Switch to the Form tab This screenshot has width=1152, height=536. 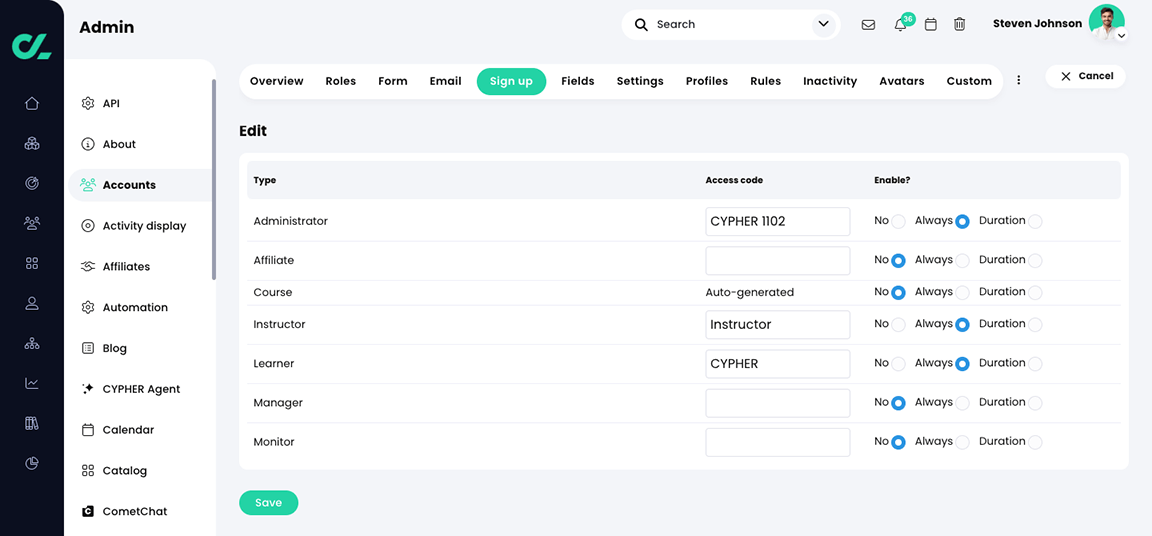click(393, 81)
